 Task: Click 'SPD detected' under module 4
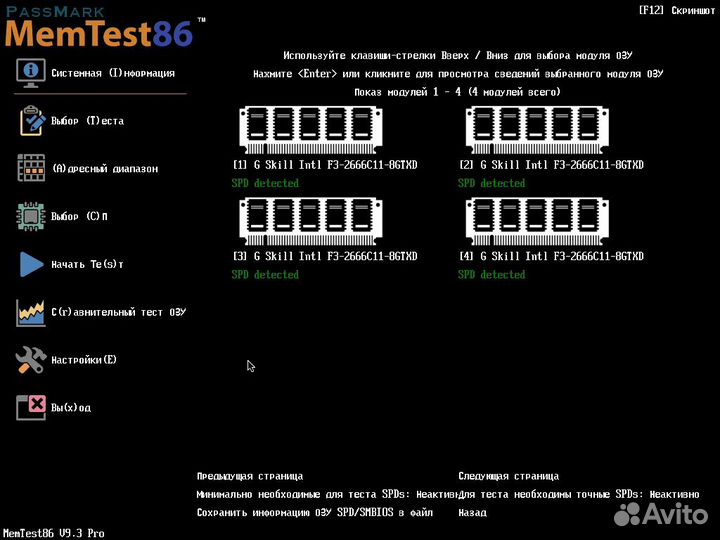(x=491, y=275)
